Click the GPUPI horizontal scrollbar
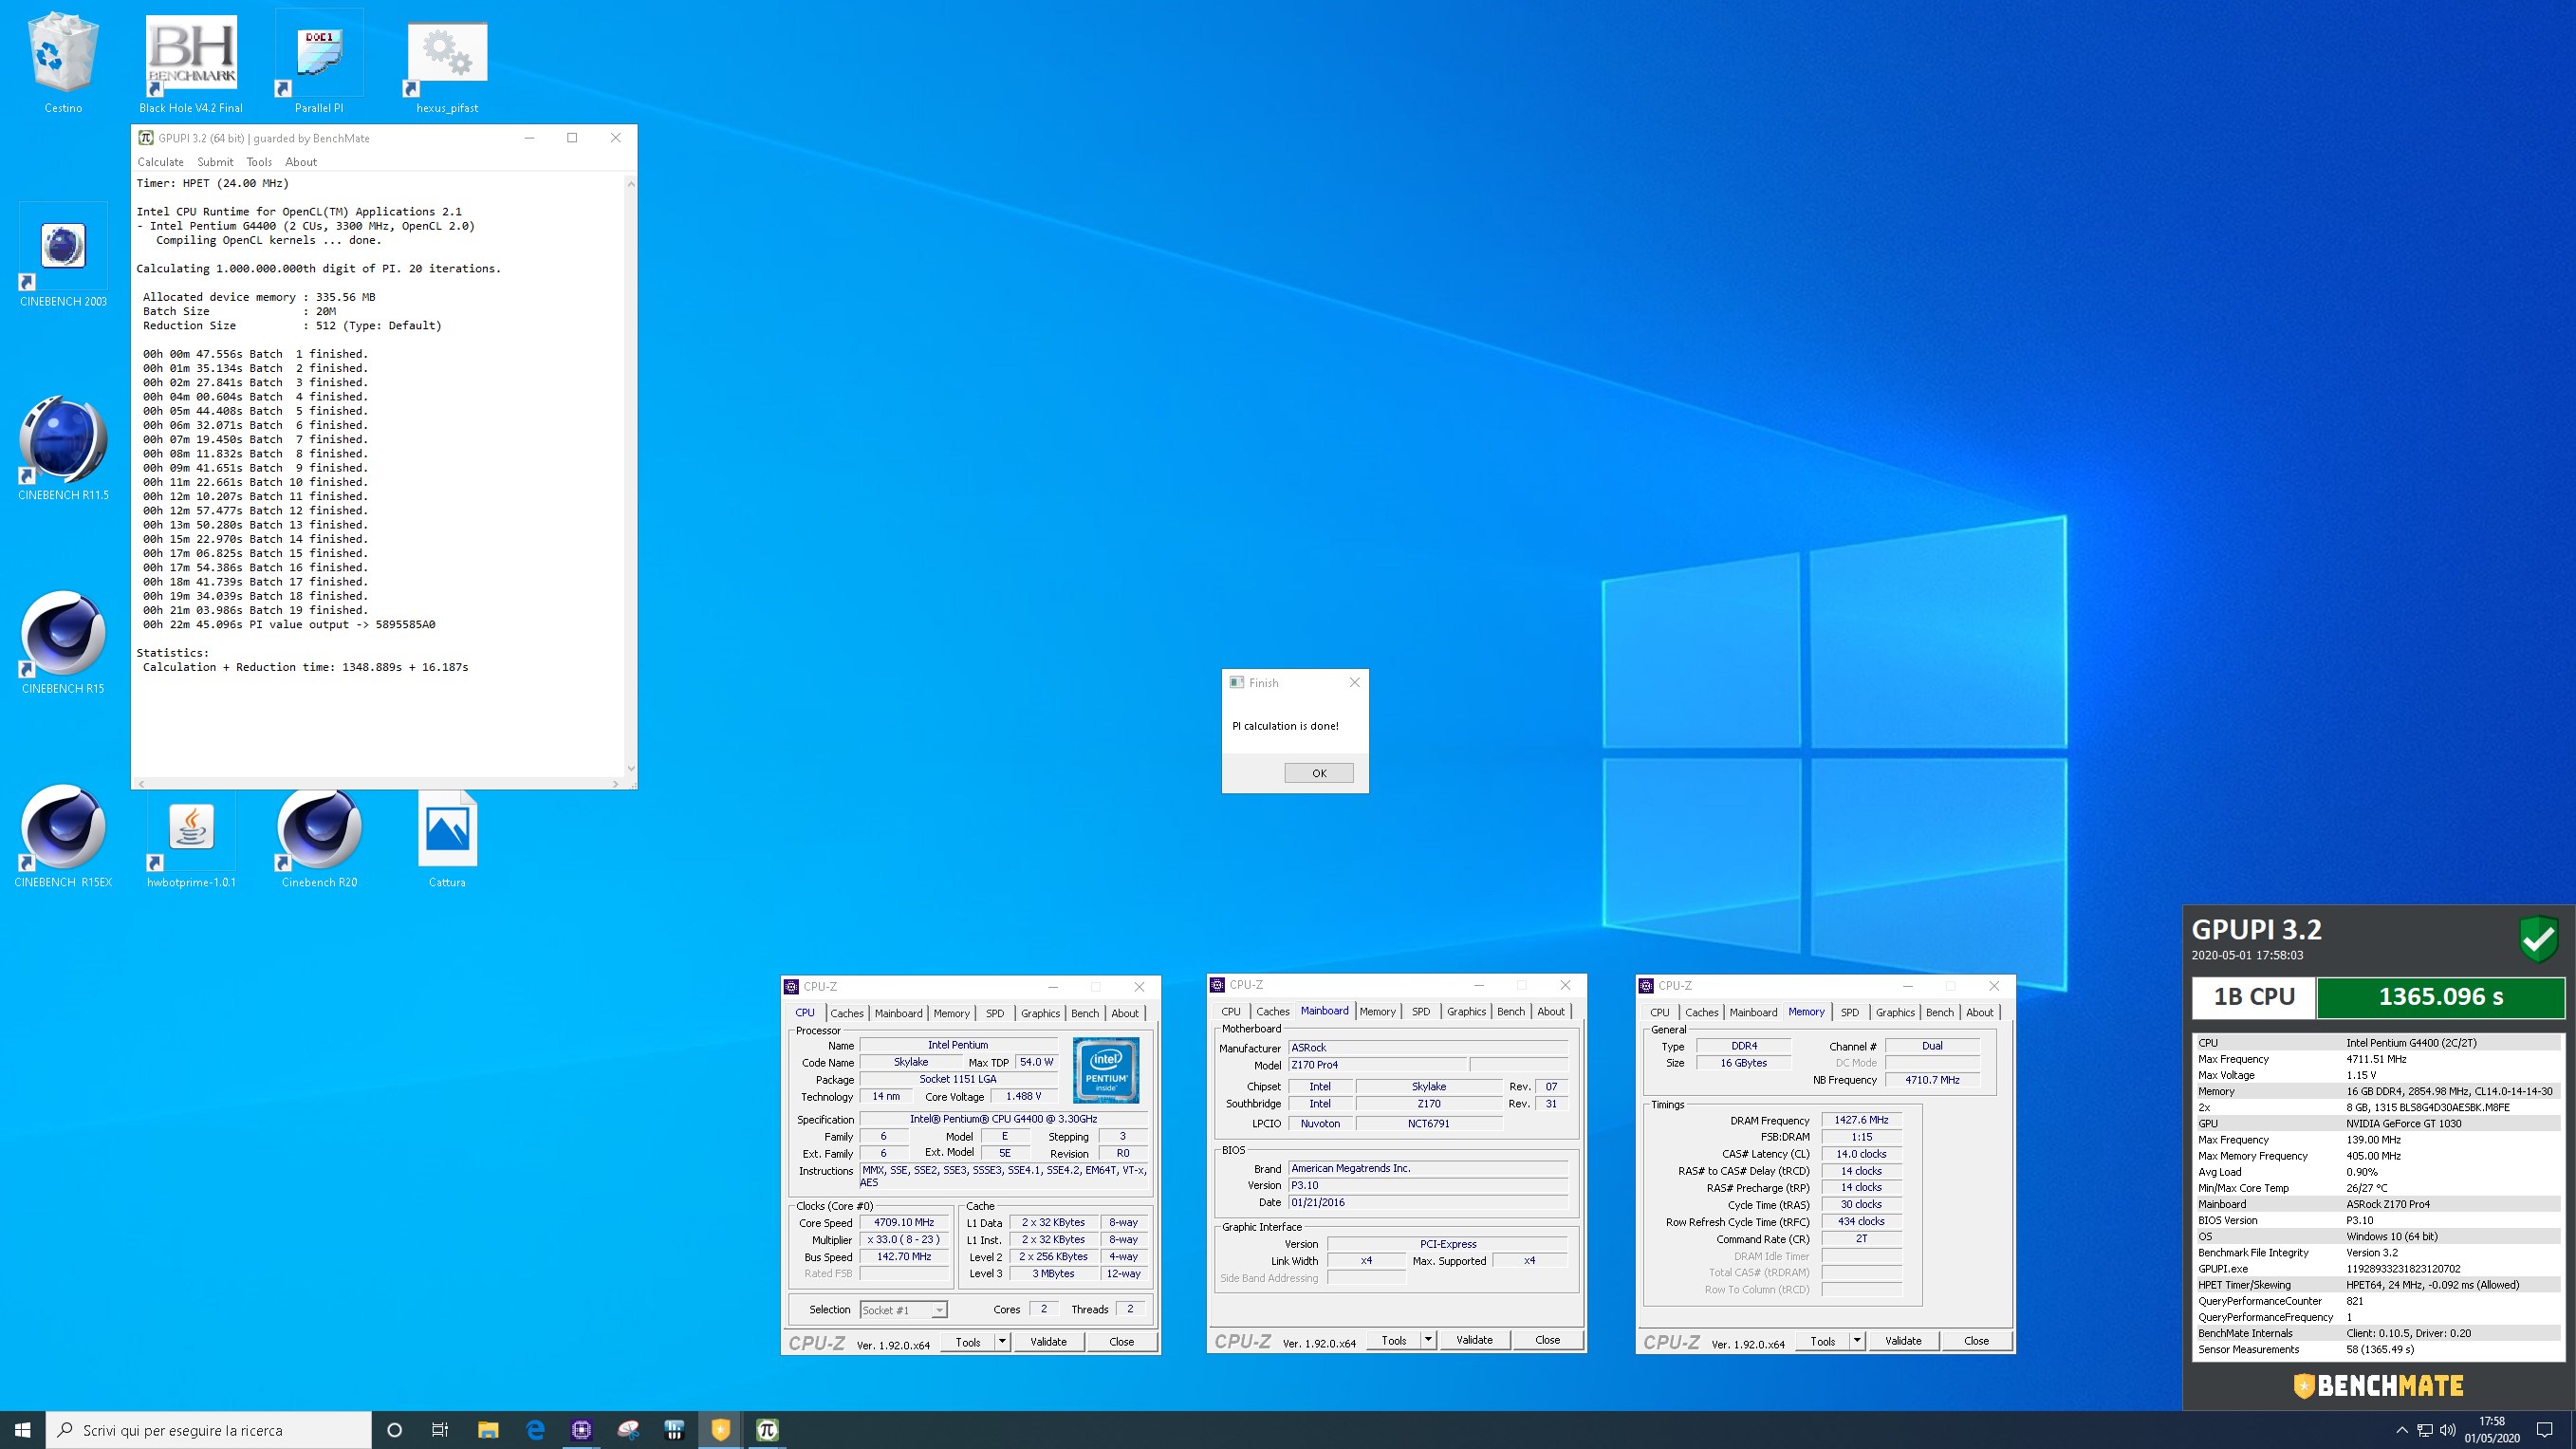The image size is (2576, 1449). click(378, 783)
